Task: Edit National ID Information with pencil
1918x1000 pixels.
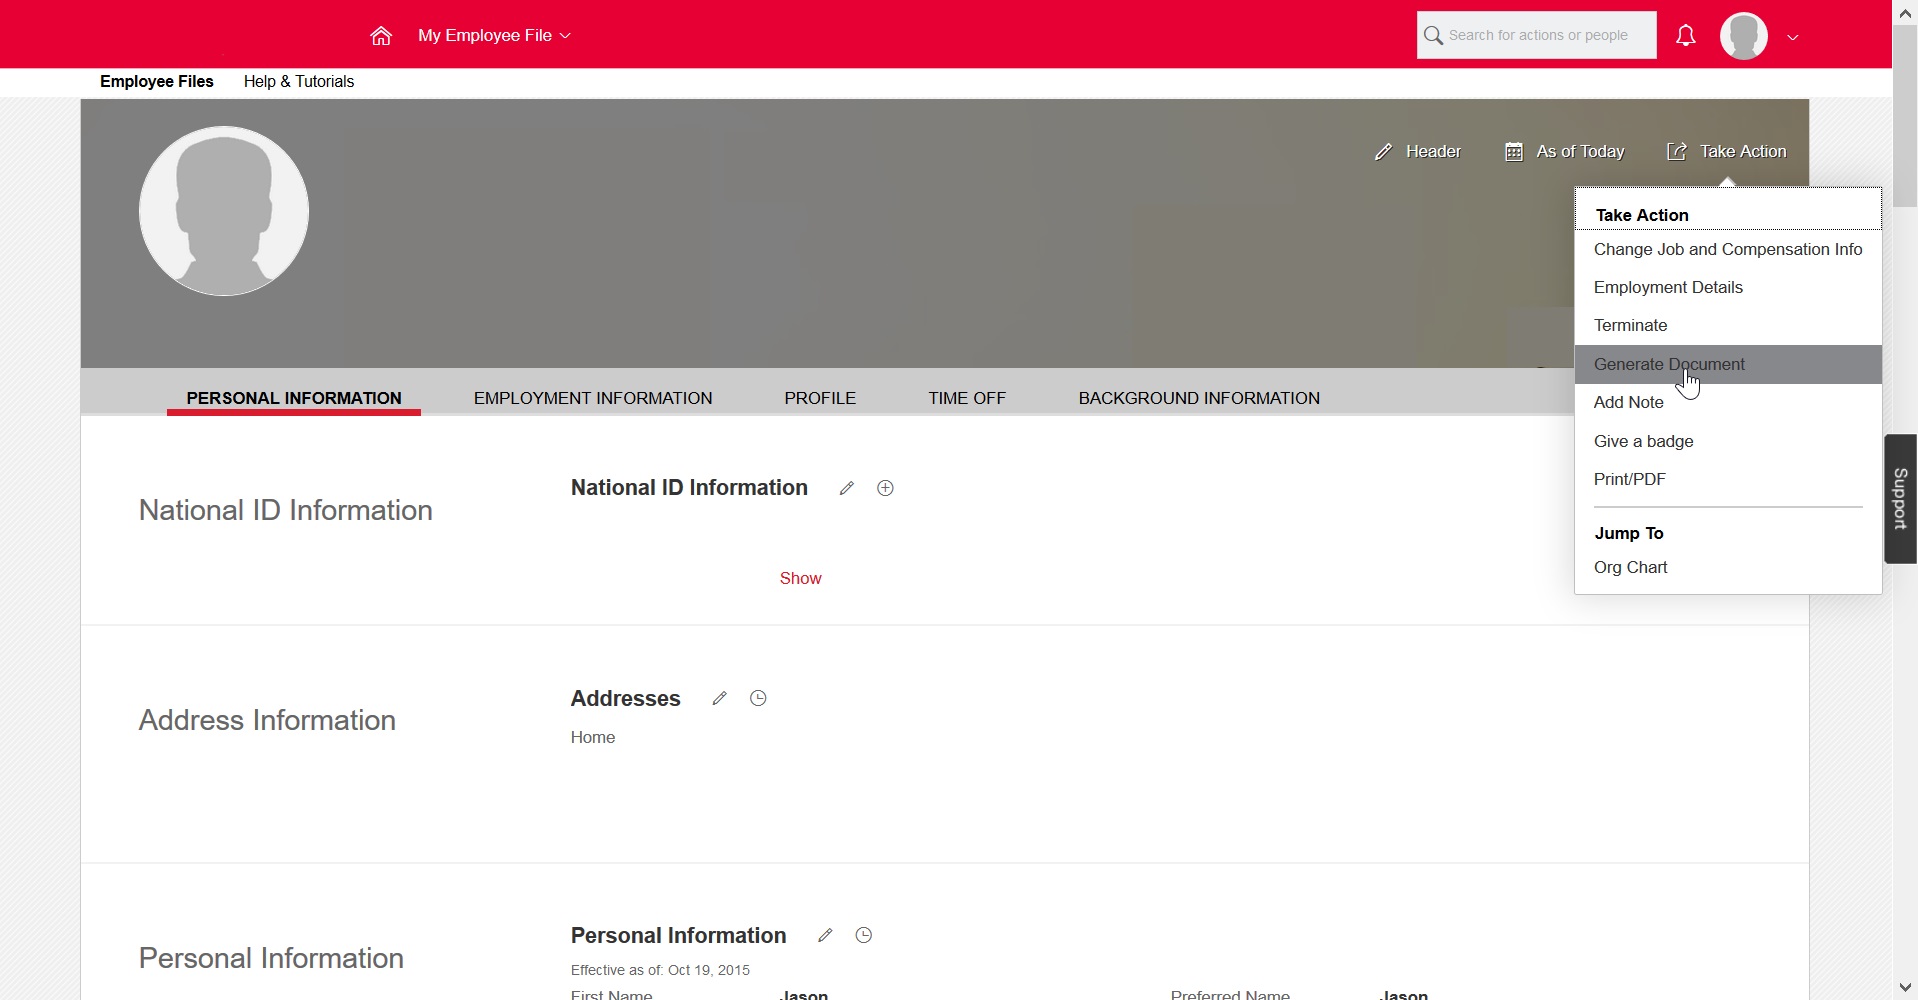Action: 847,488
